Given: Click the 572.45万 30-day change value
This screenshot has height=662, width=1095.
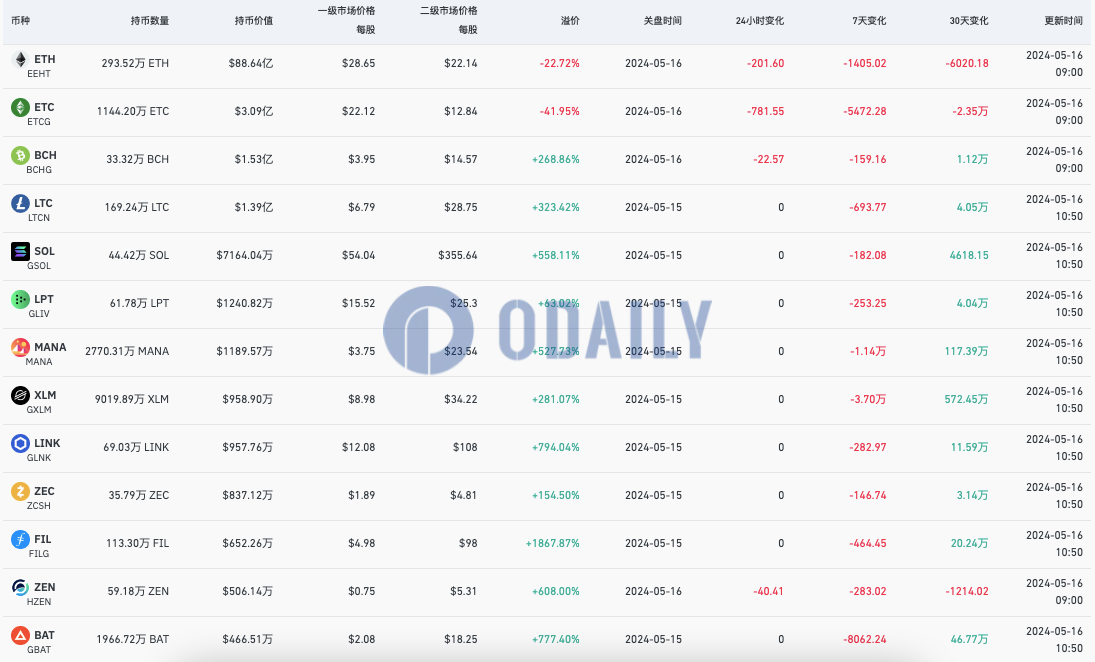Looking at the screenshot, I should click(x=967, y=399).
